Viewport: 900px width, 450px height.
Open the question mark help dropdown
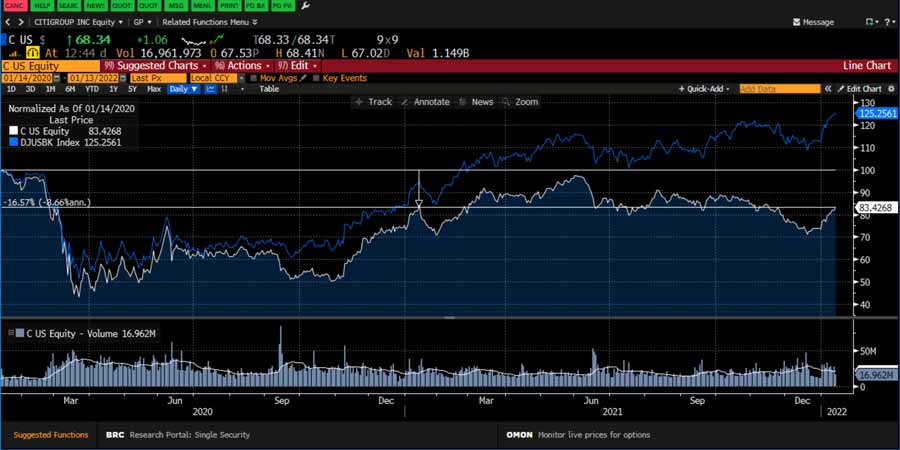[889, 22]
